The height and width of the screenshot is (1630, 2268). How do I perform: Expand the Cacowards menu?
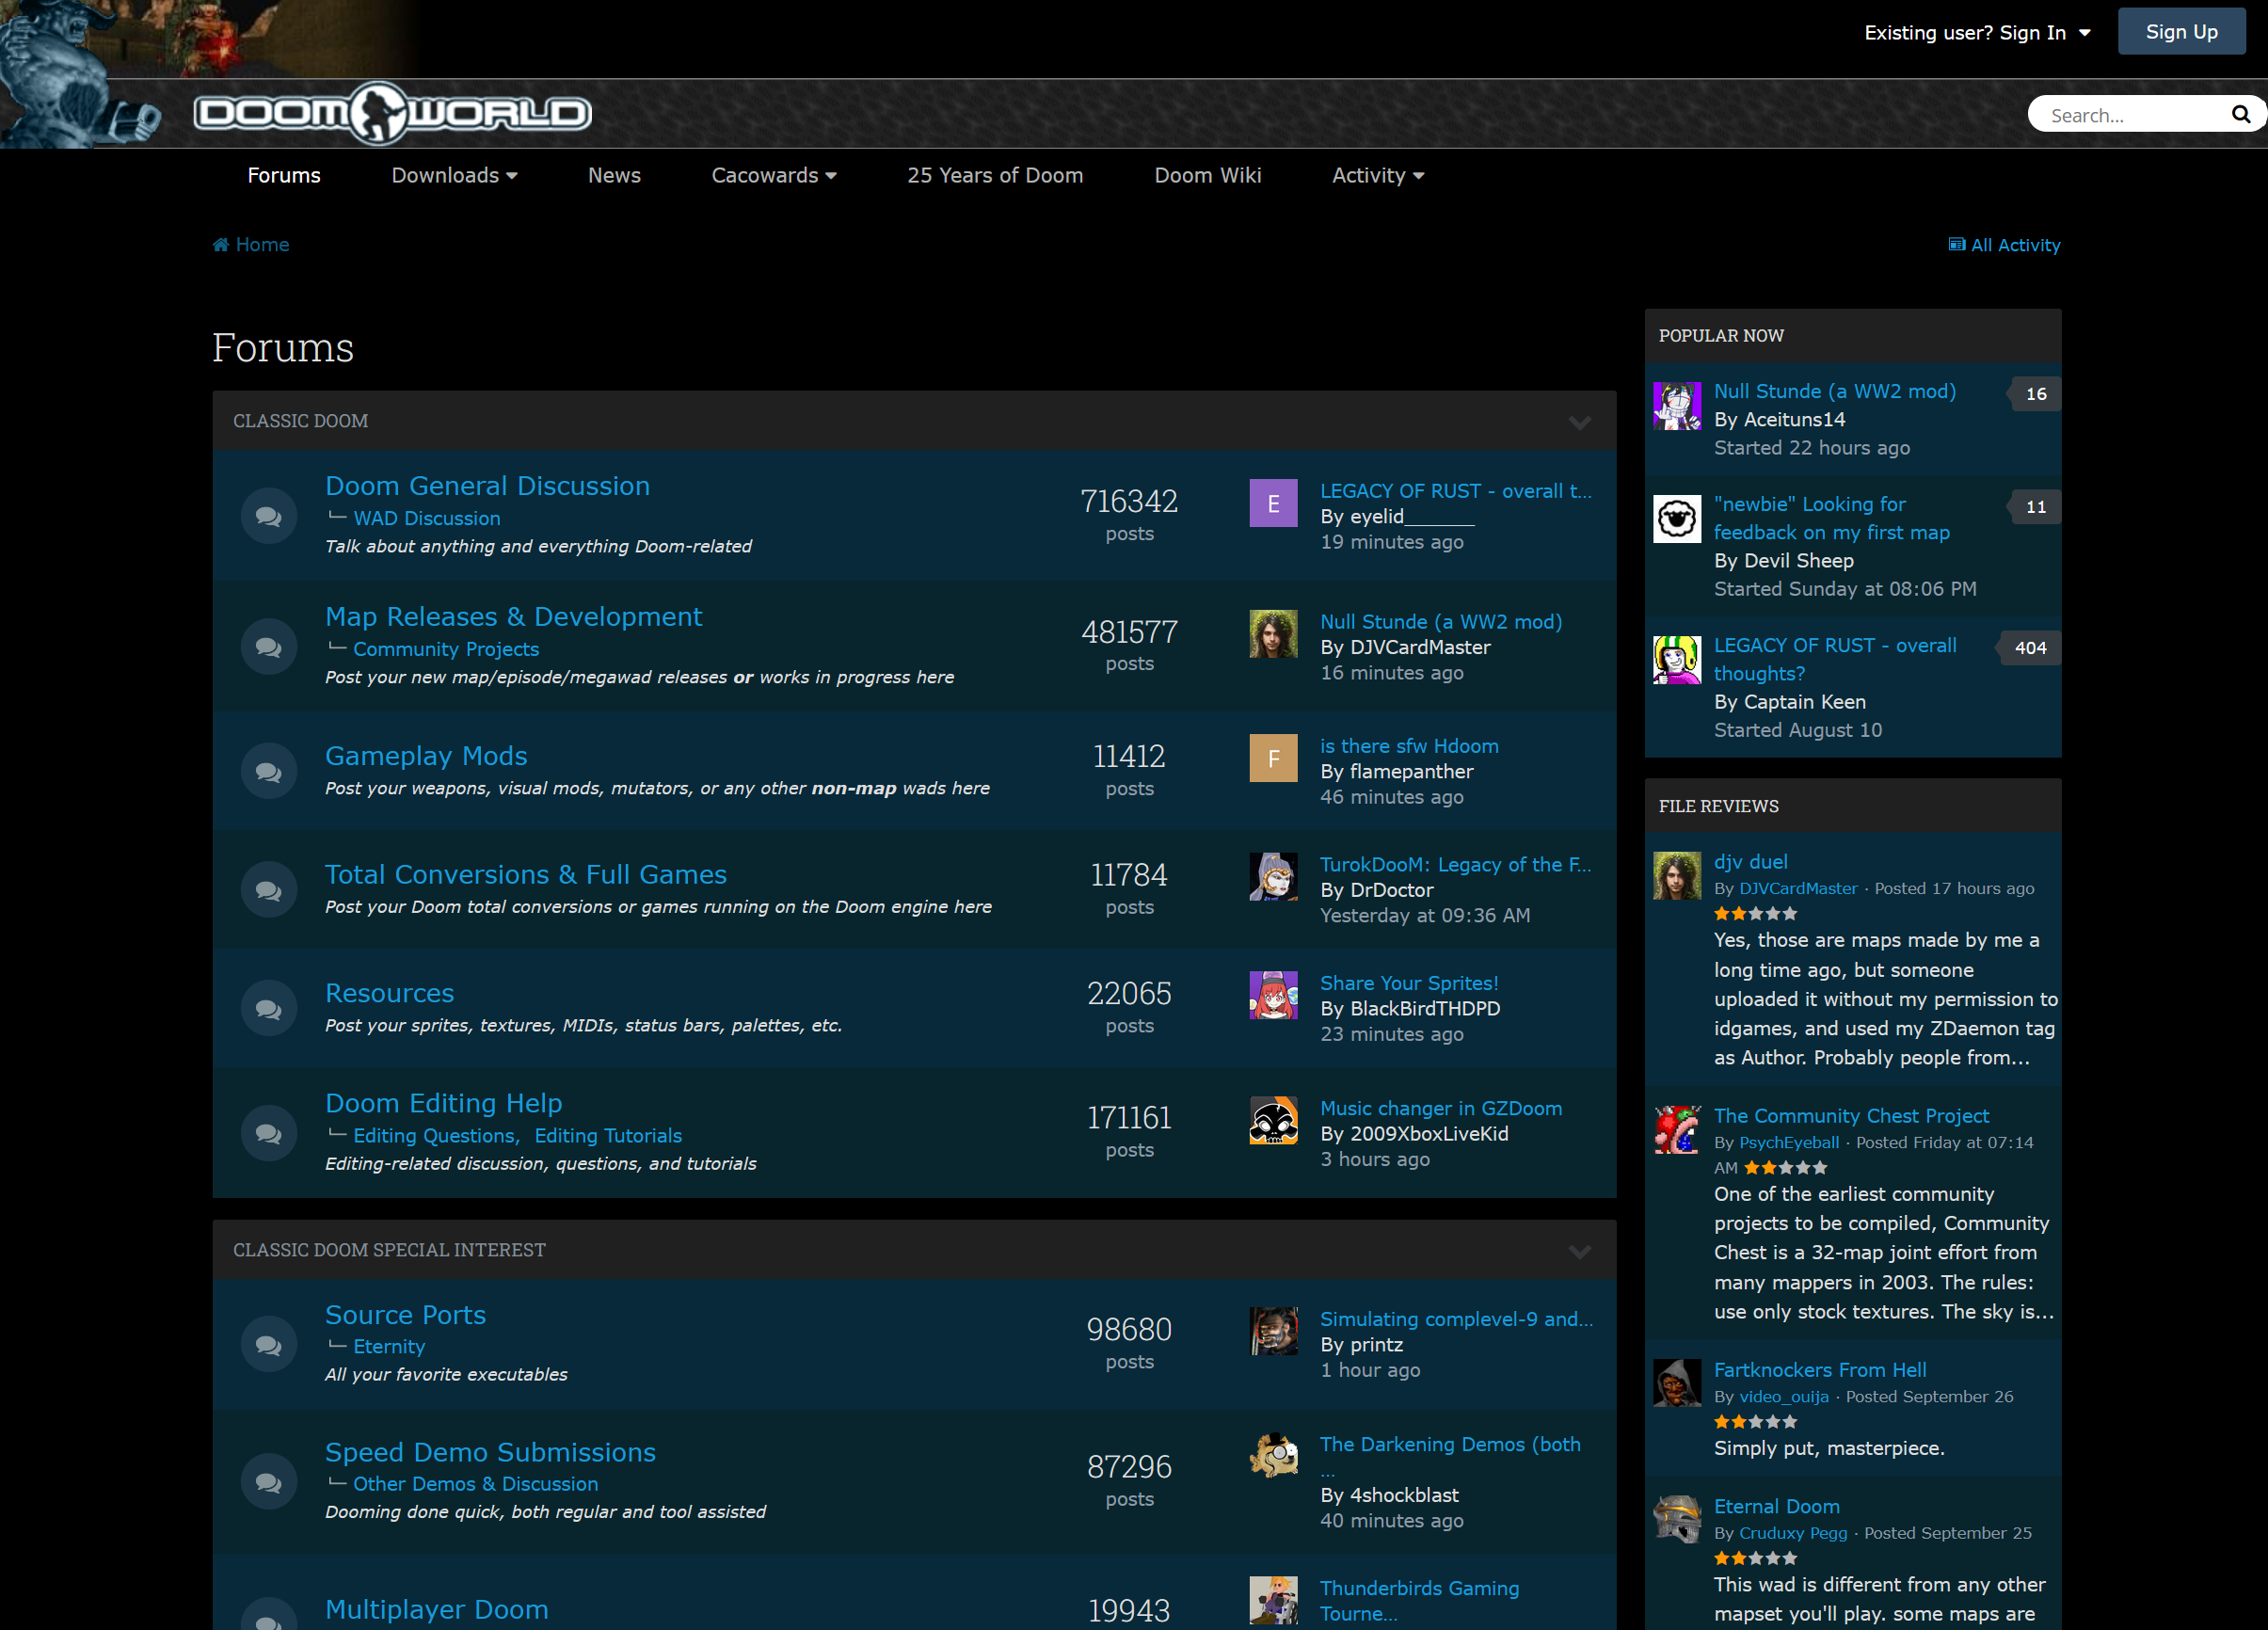pyautogui.click(x=773, y=176)
